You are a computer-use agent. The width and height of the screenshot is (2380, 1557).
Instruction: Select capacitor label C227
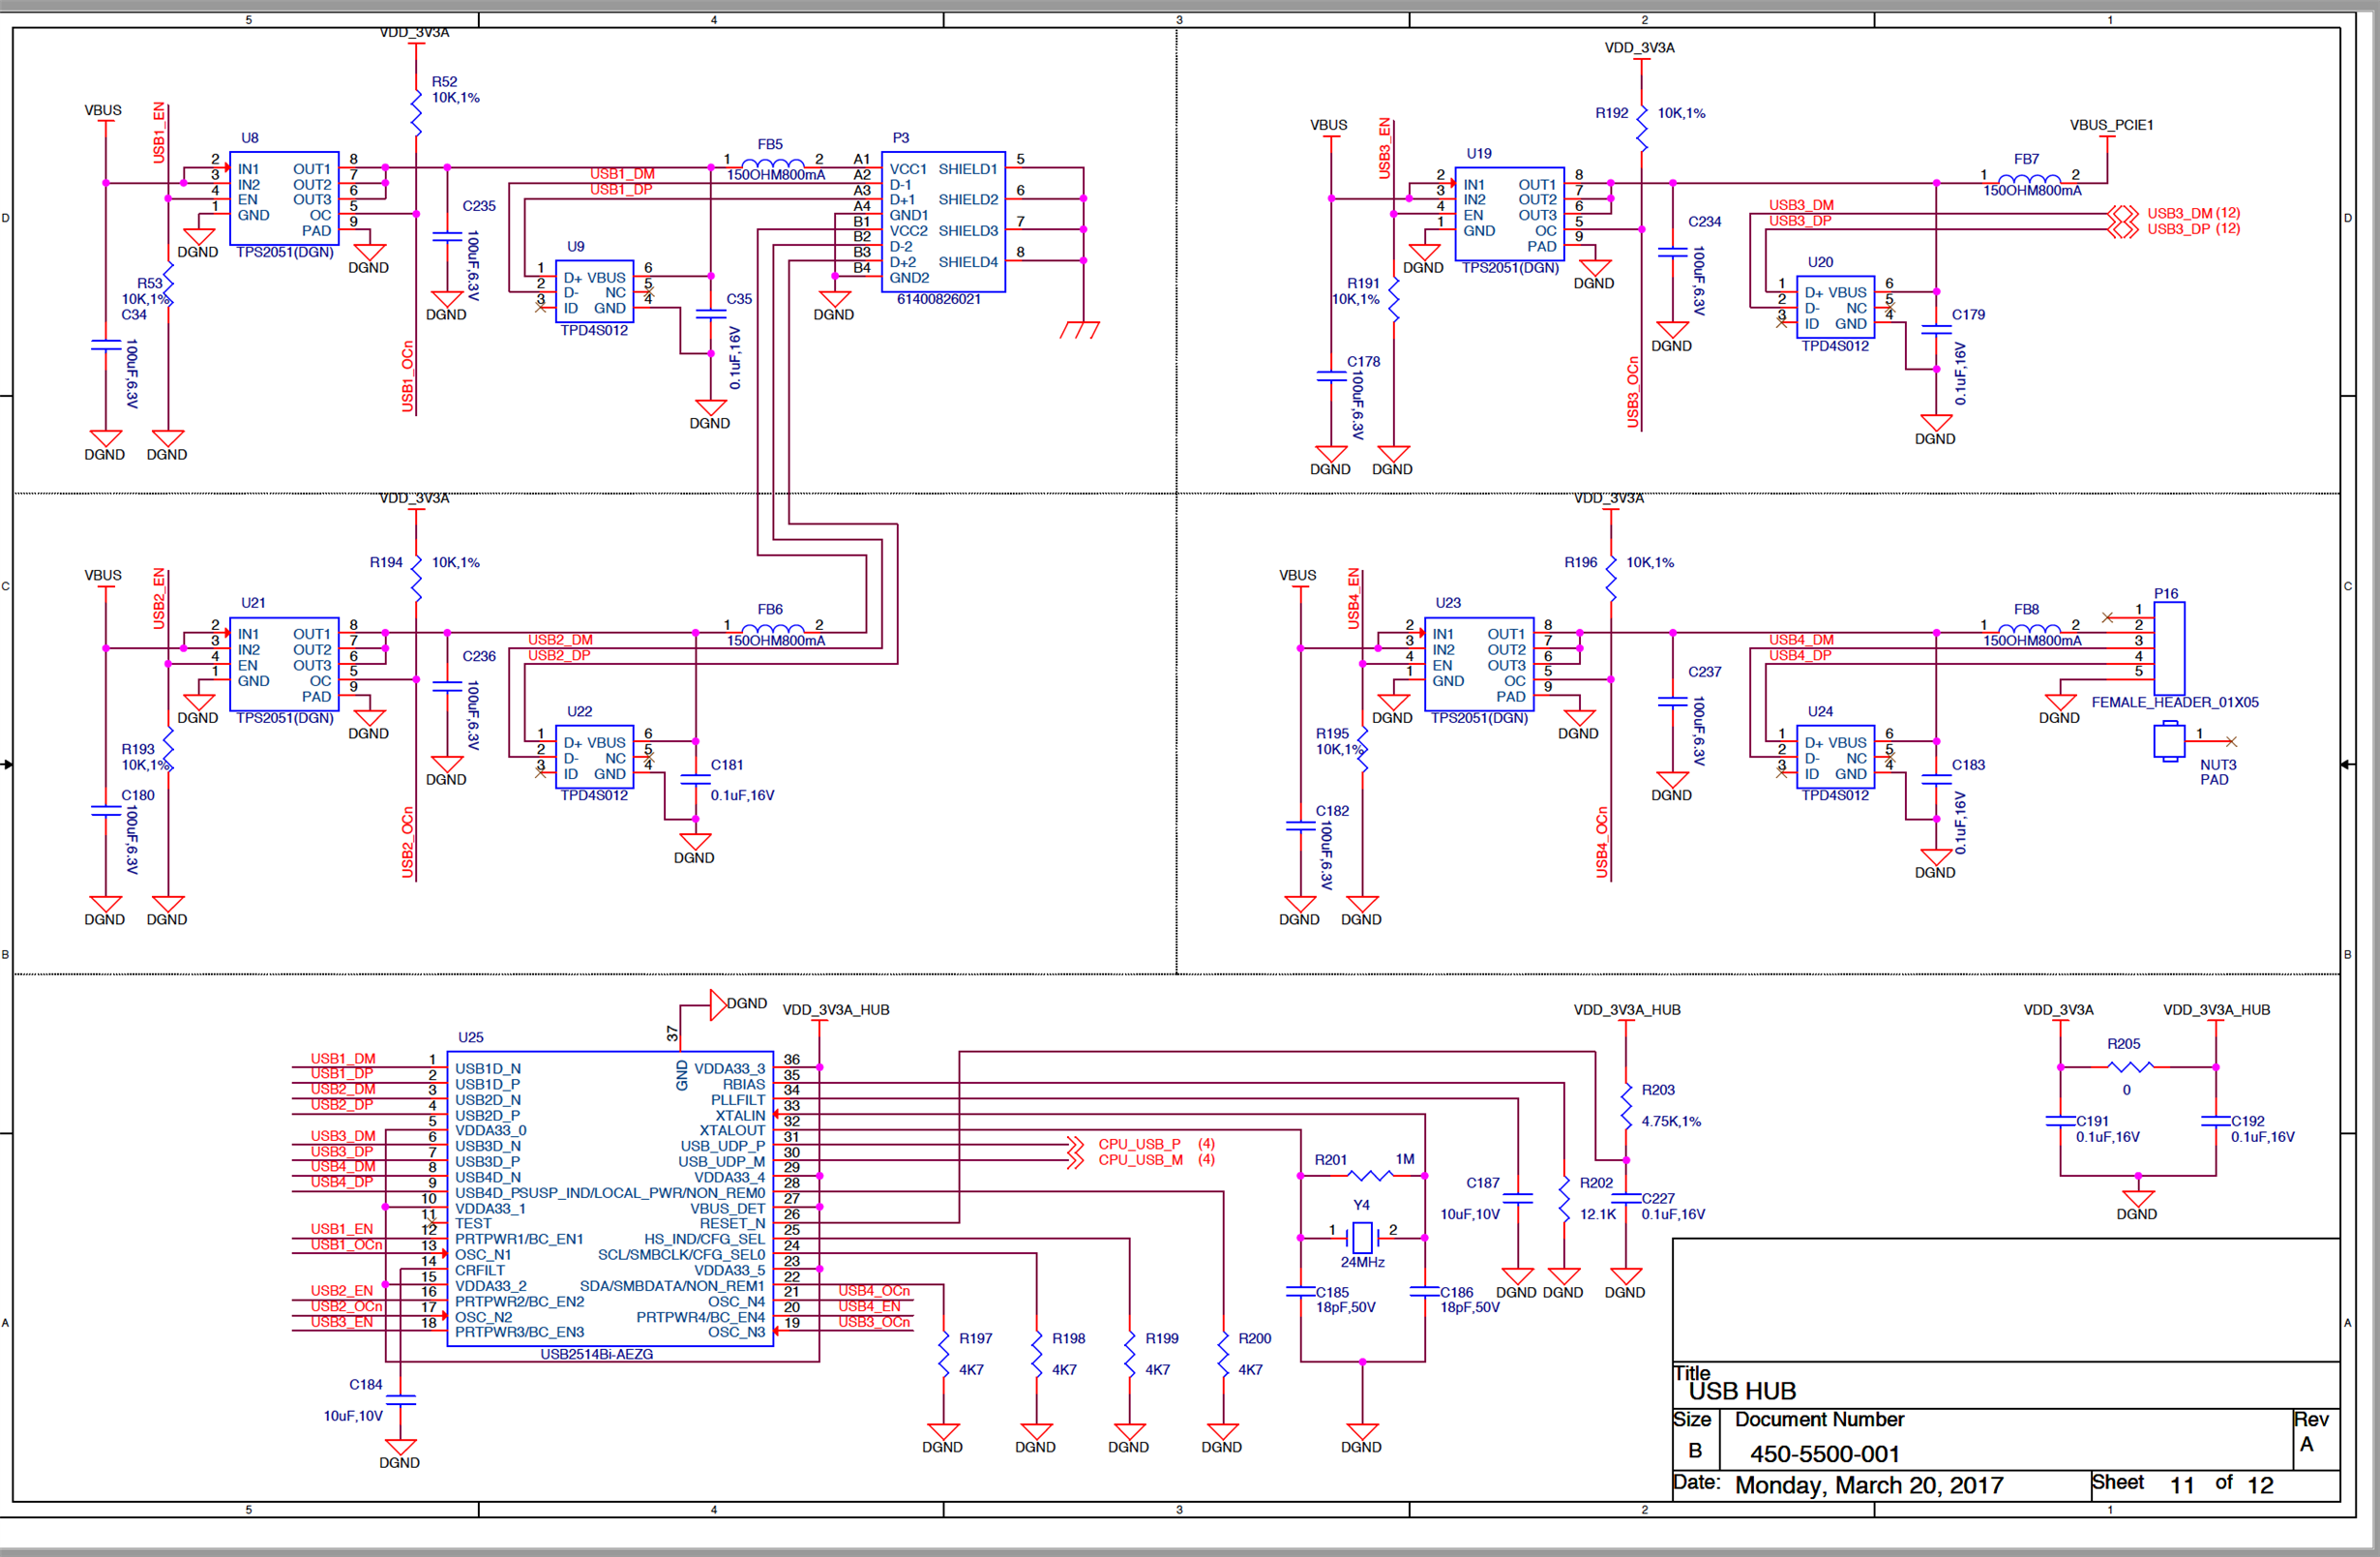pyautogui.click(x=1658, y=1198)
